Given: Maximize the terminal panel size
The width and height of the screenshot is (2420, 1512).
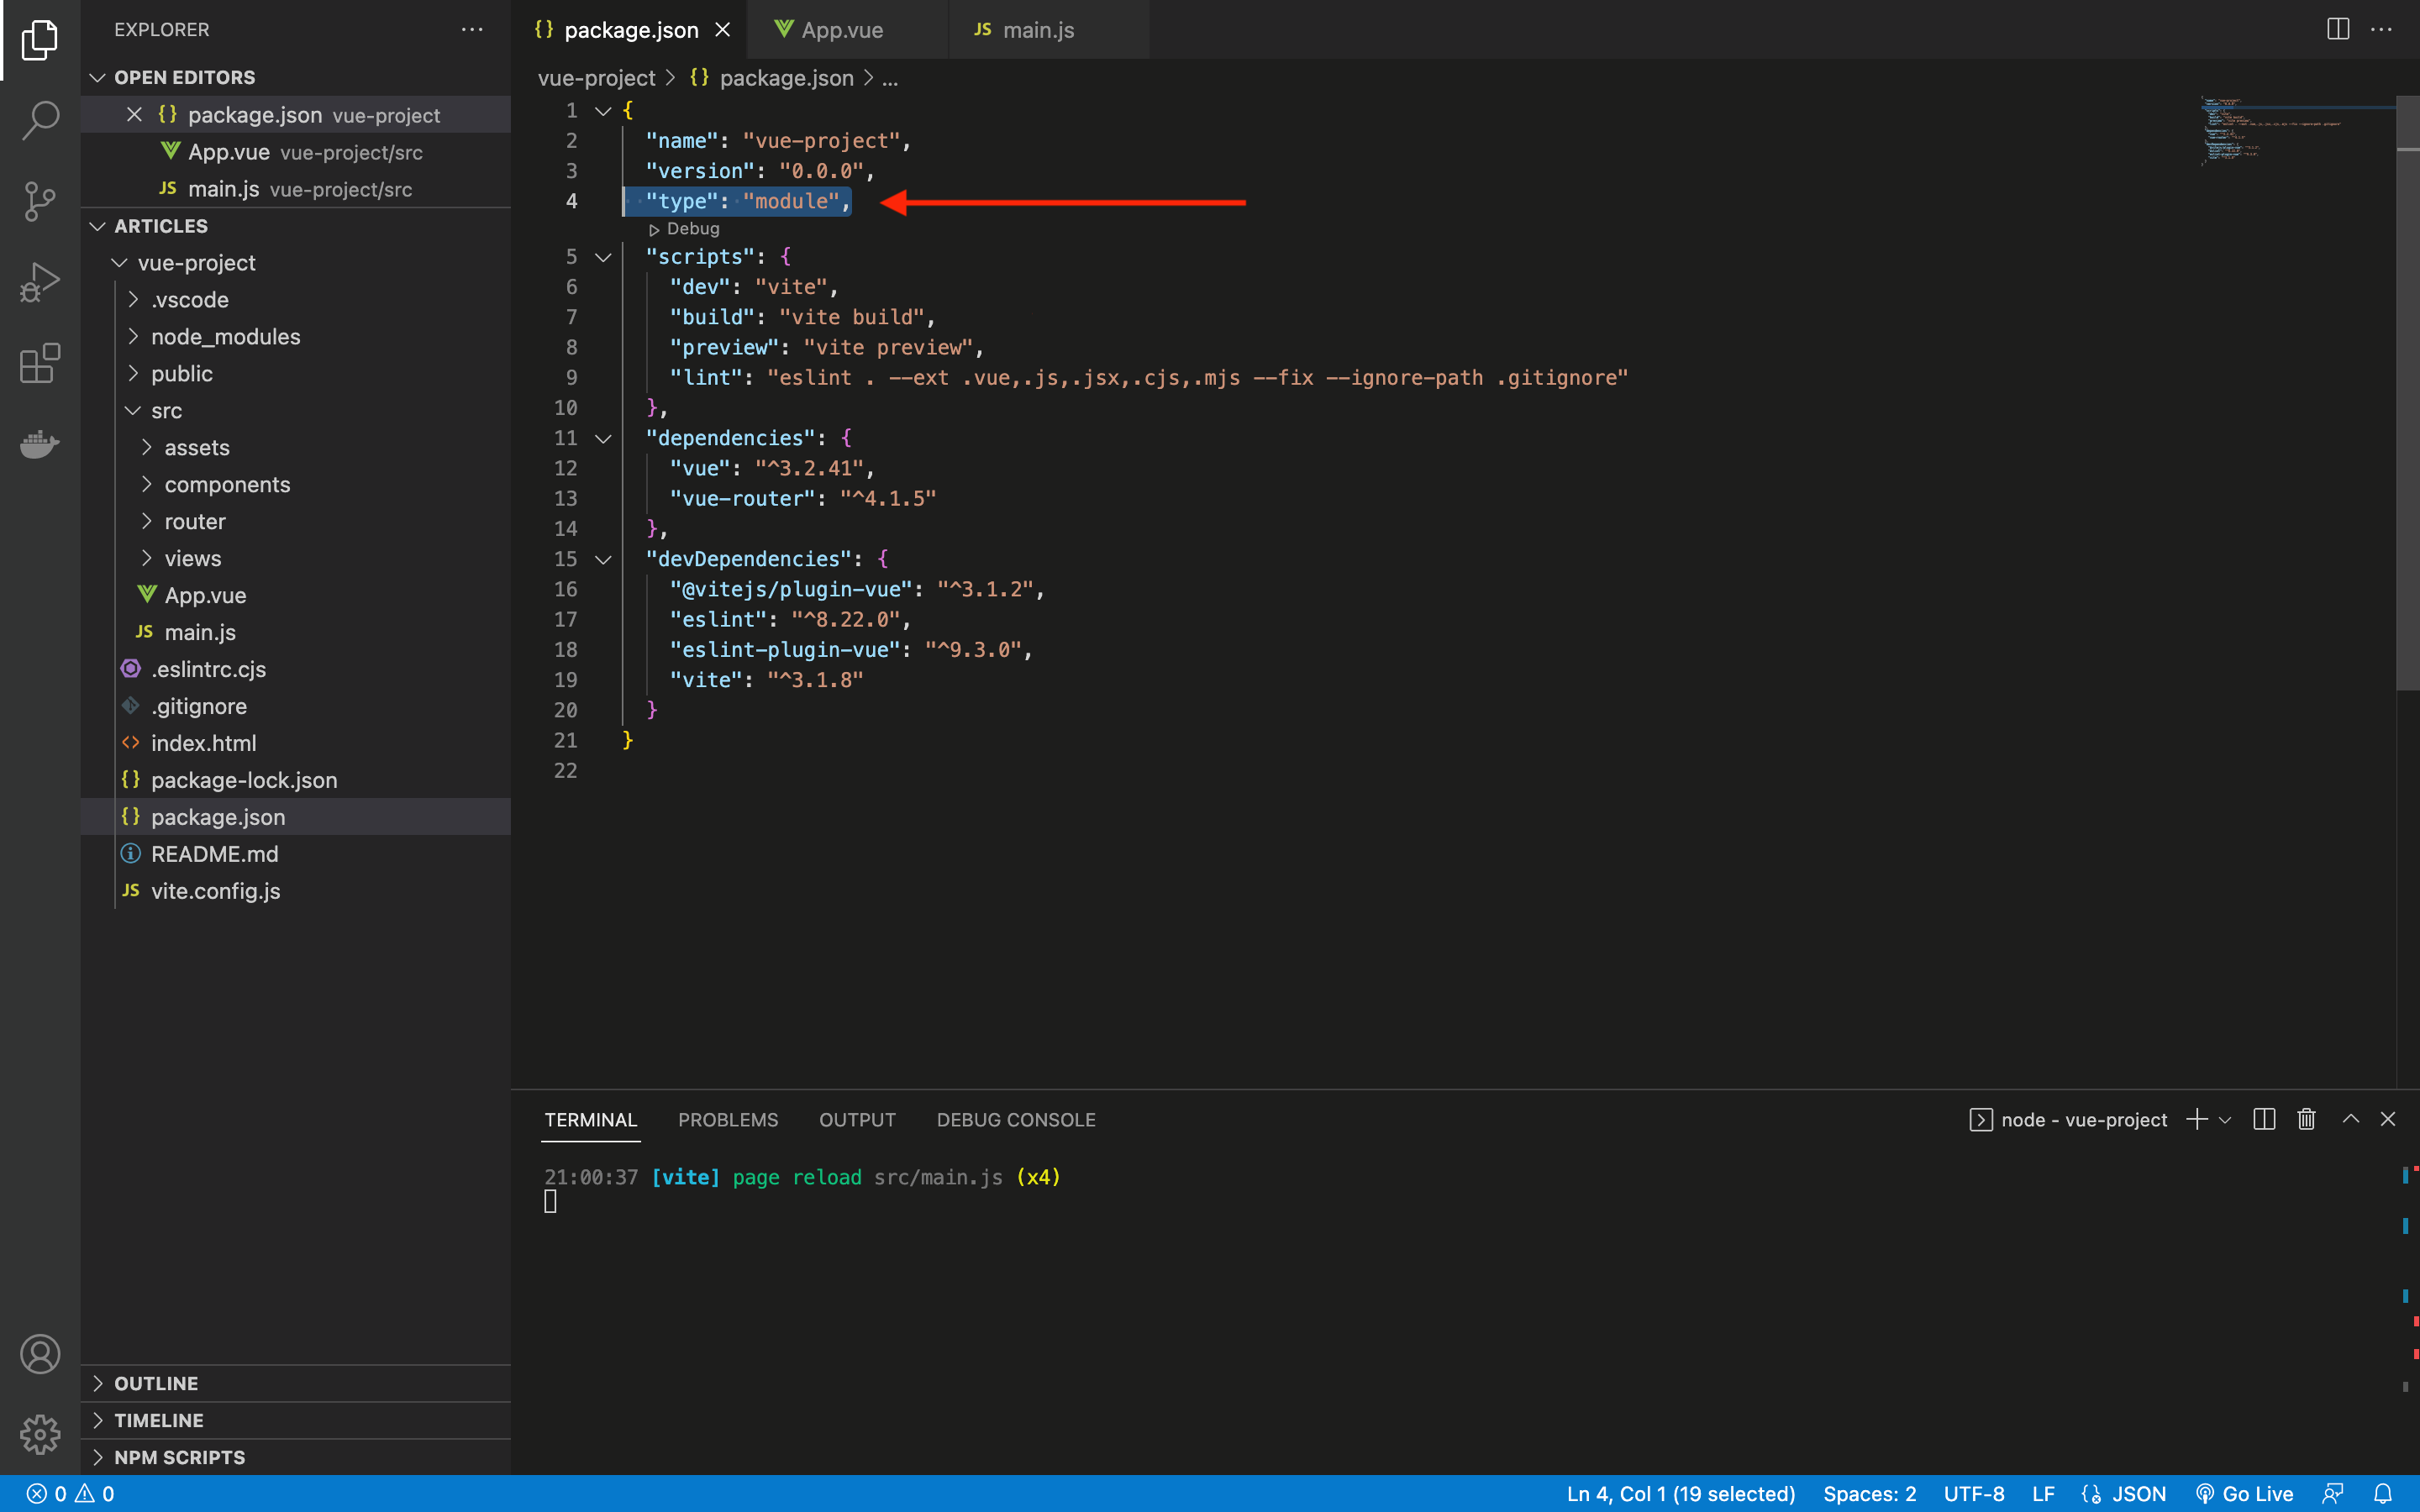Looking at the screenshot, I should [2351, 1119].
